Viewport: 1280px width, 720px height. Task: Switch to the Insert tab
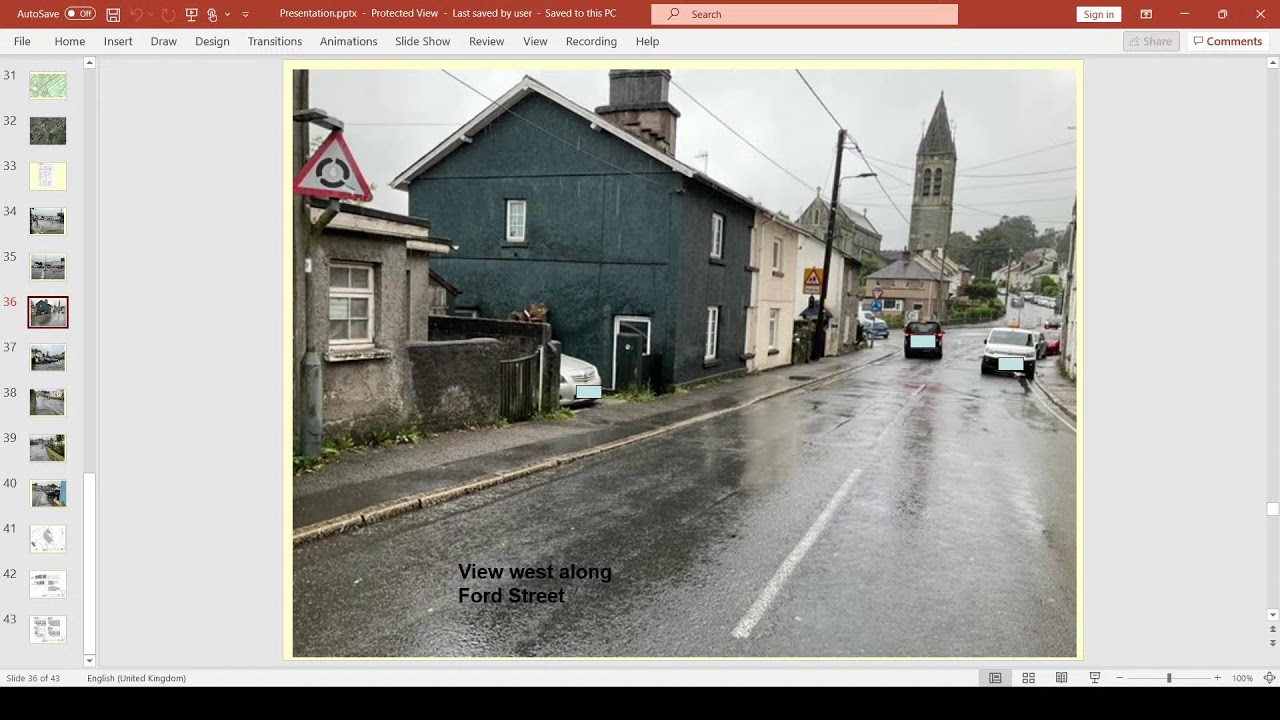pyautogui.click(x=118, y=41)
